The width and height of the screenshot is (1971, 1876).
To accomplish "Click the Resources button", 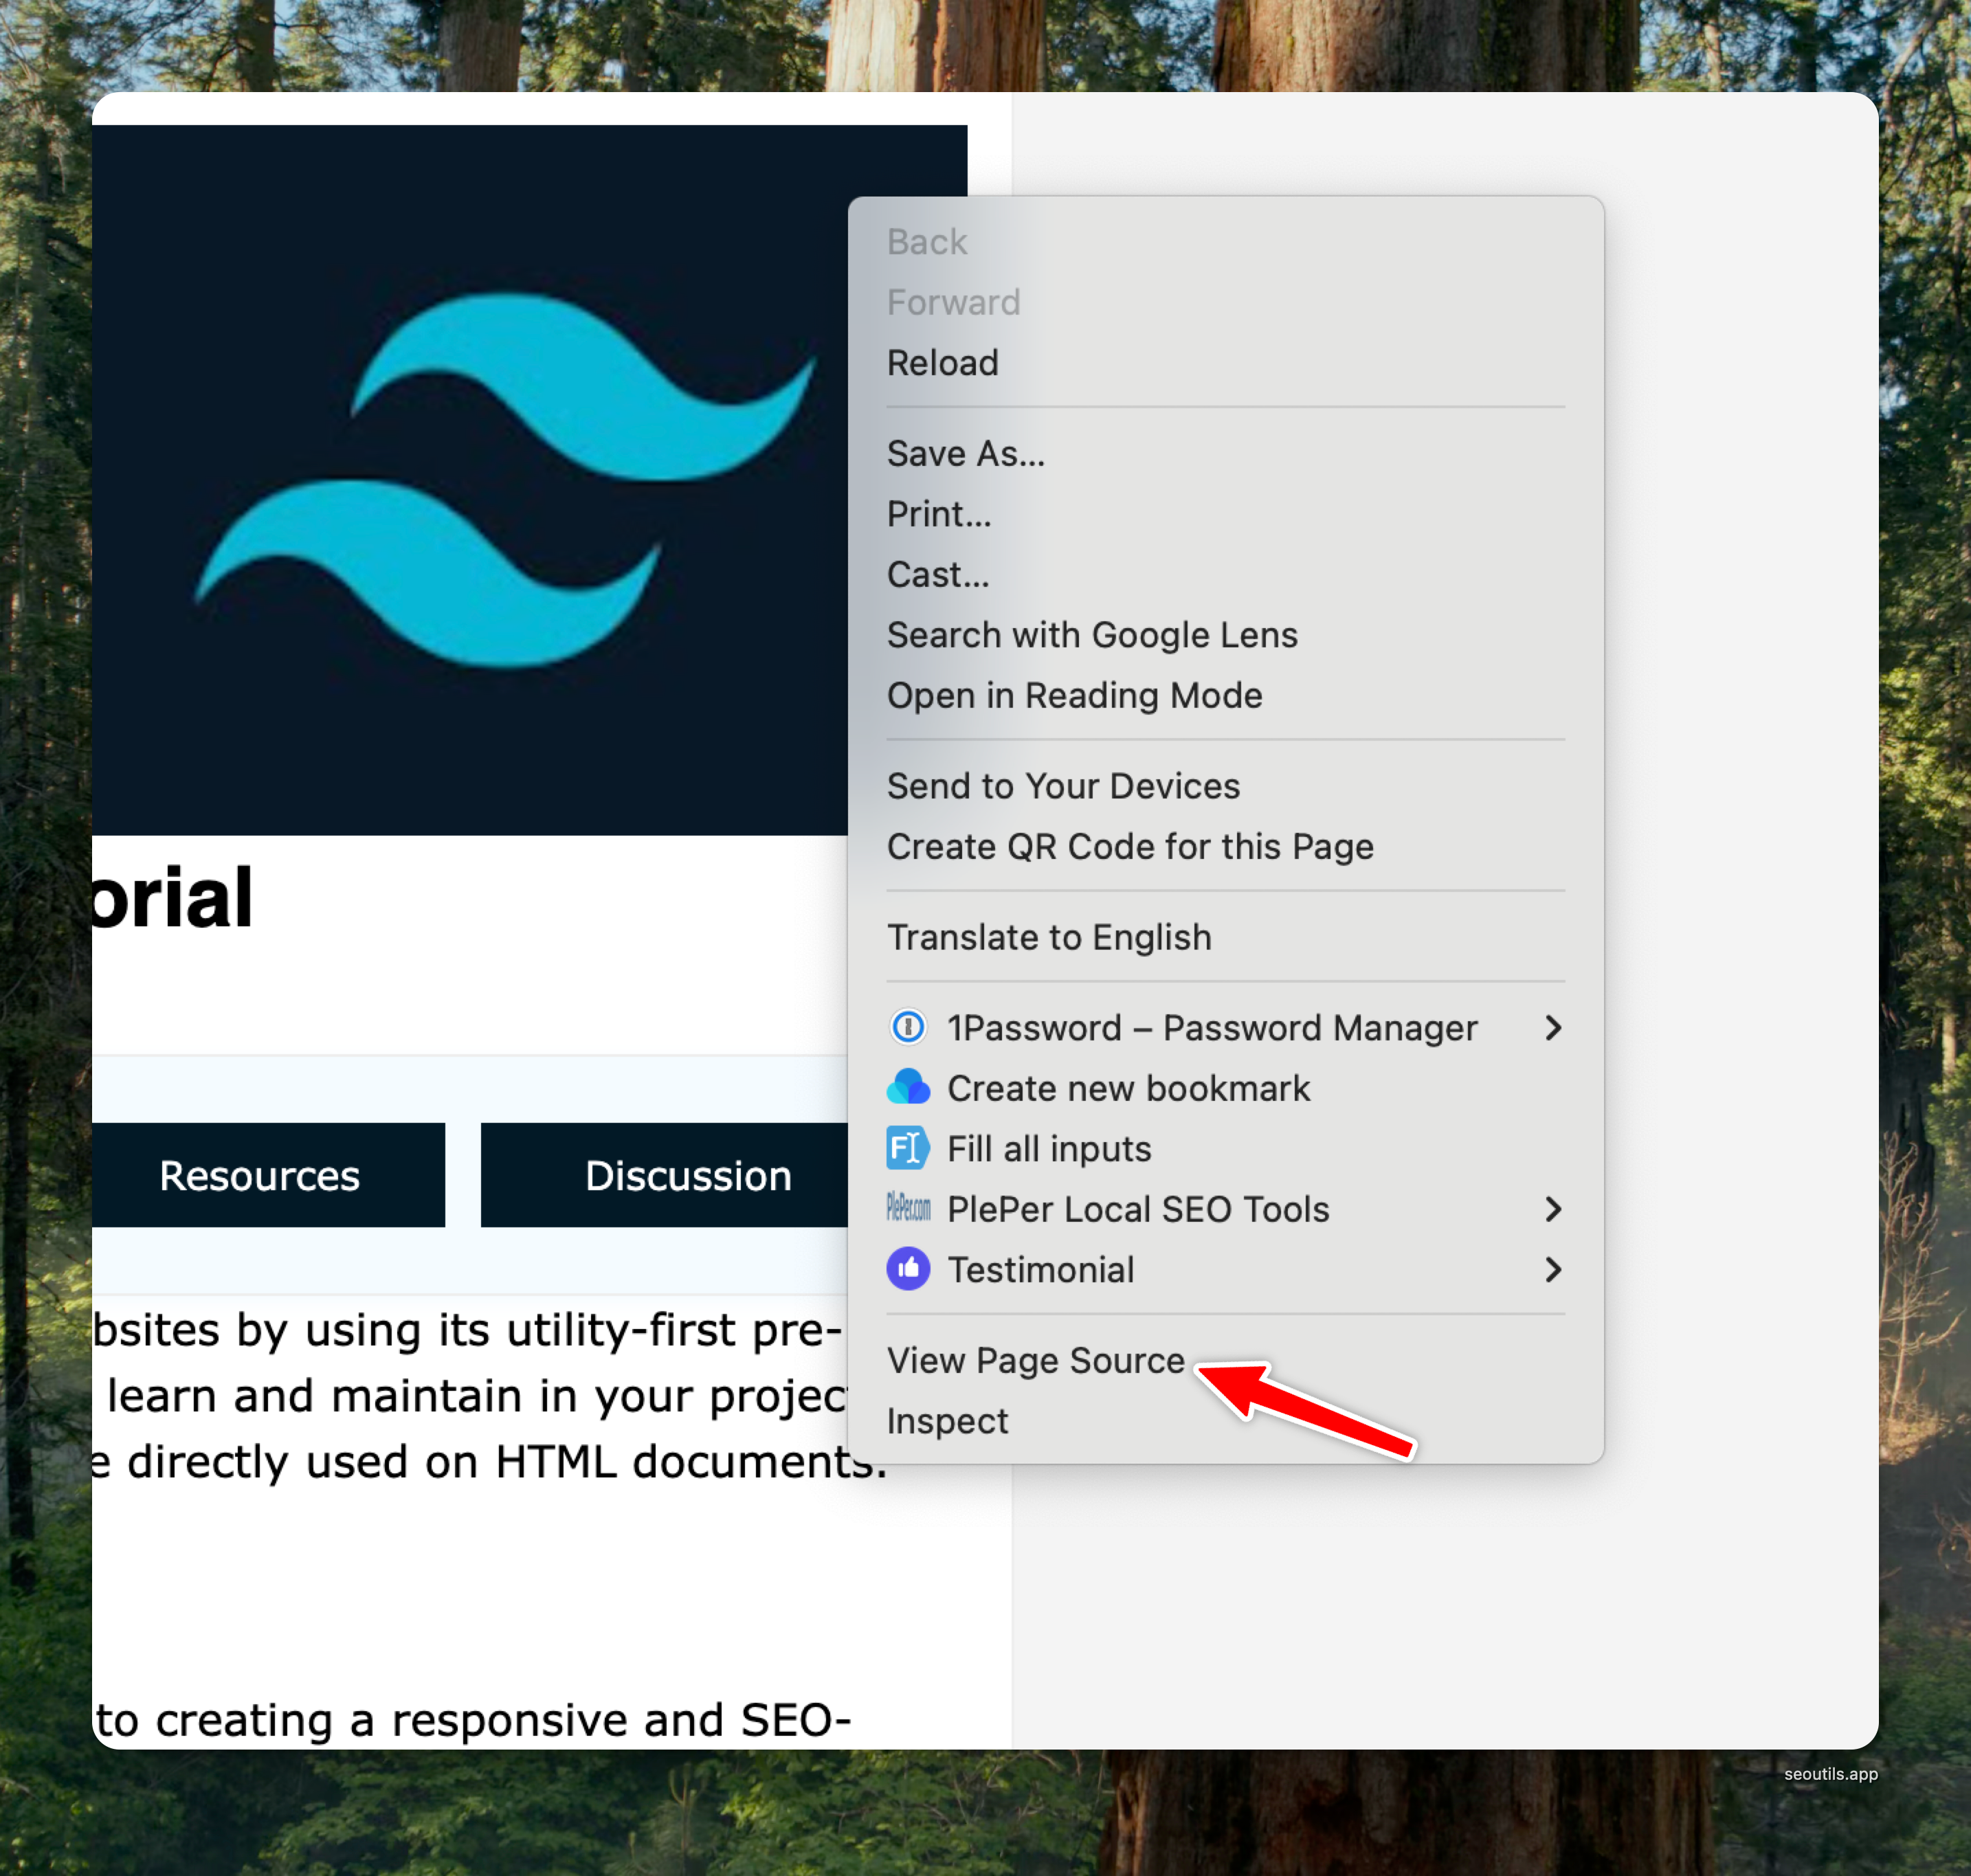I will click(x=259, y=1175).
